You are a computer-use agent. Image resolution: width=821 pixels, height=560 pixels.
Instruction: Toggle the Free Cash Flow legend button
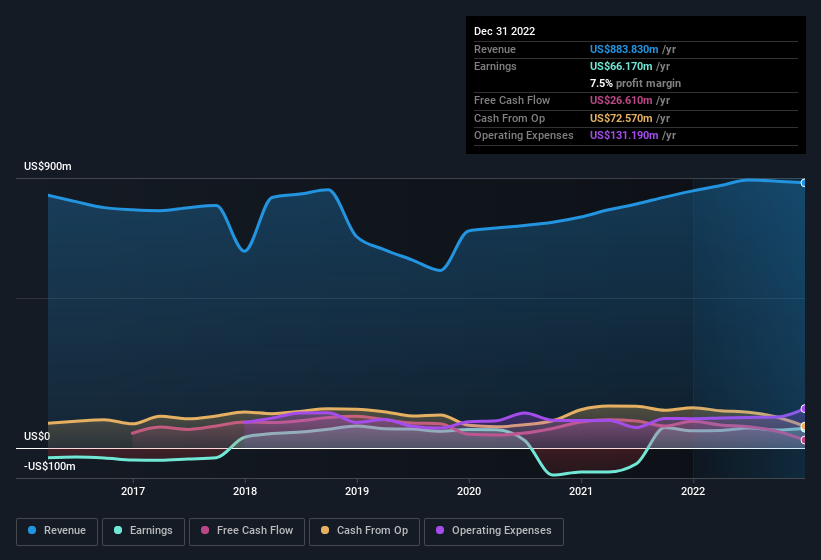(247, 531)
